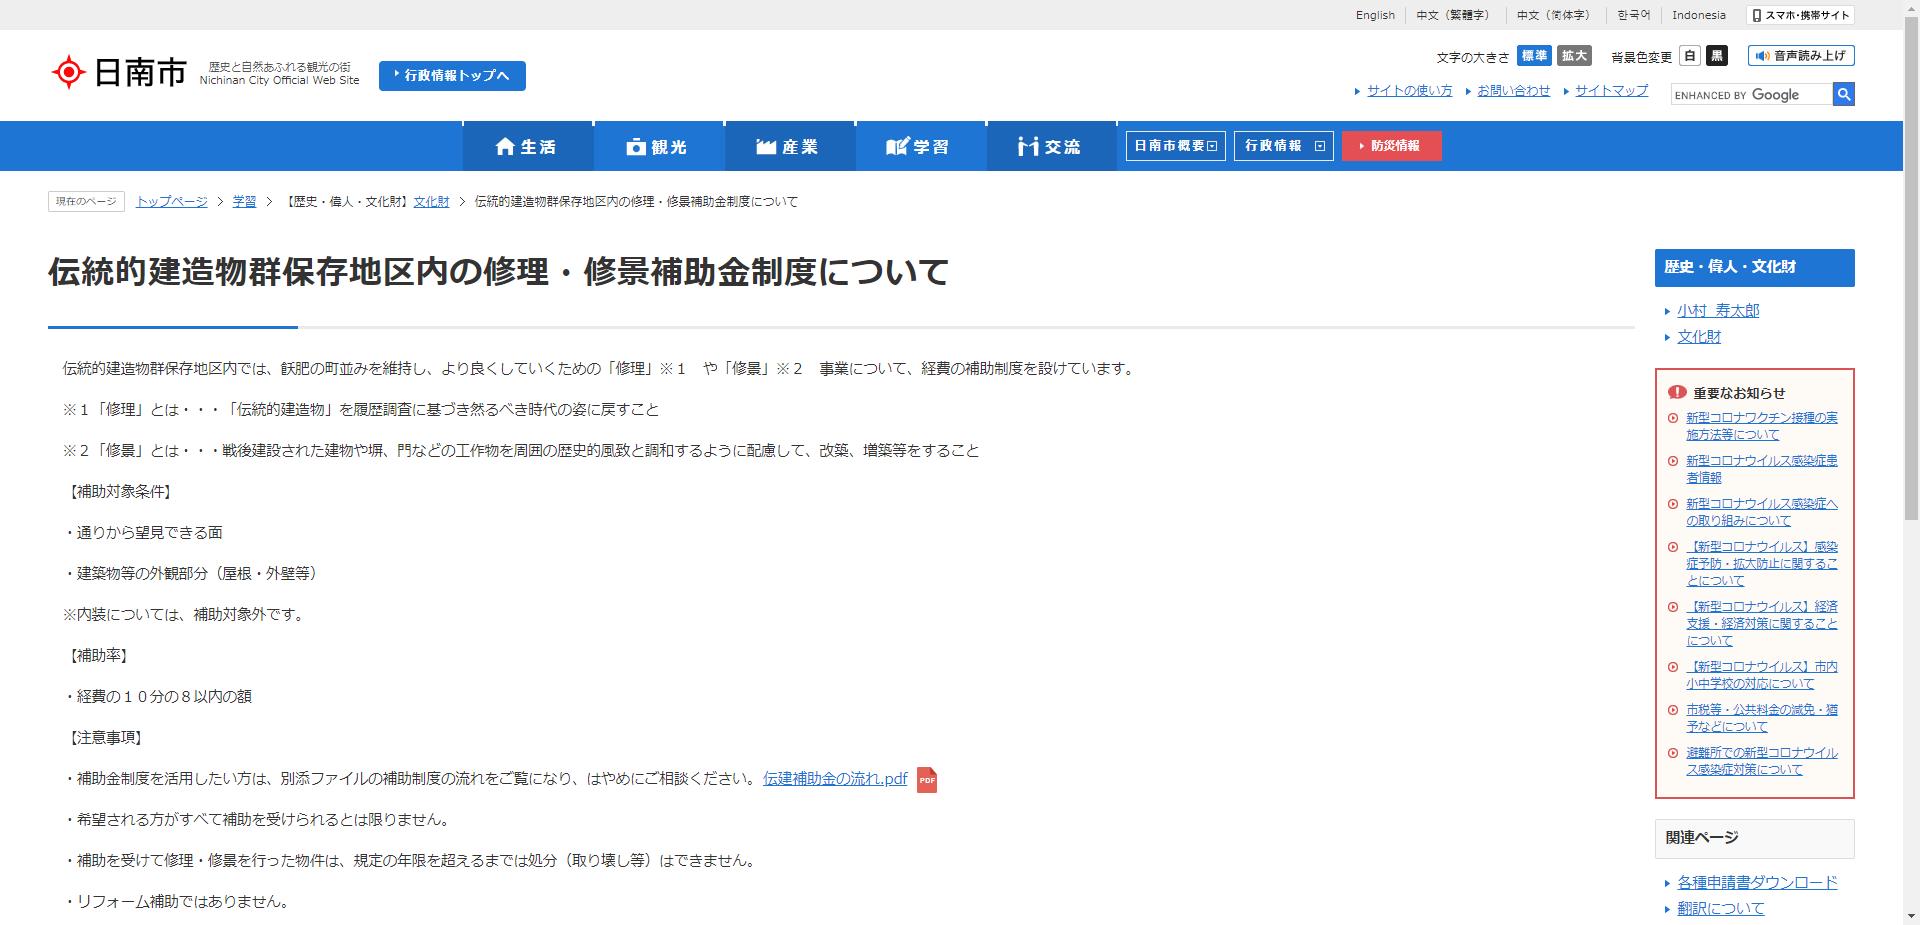Open 市税等・公共料金の減免・猶予などについて
Screen dimensions: 1920x925
pos(1761,718)
